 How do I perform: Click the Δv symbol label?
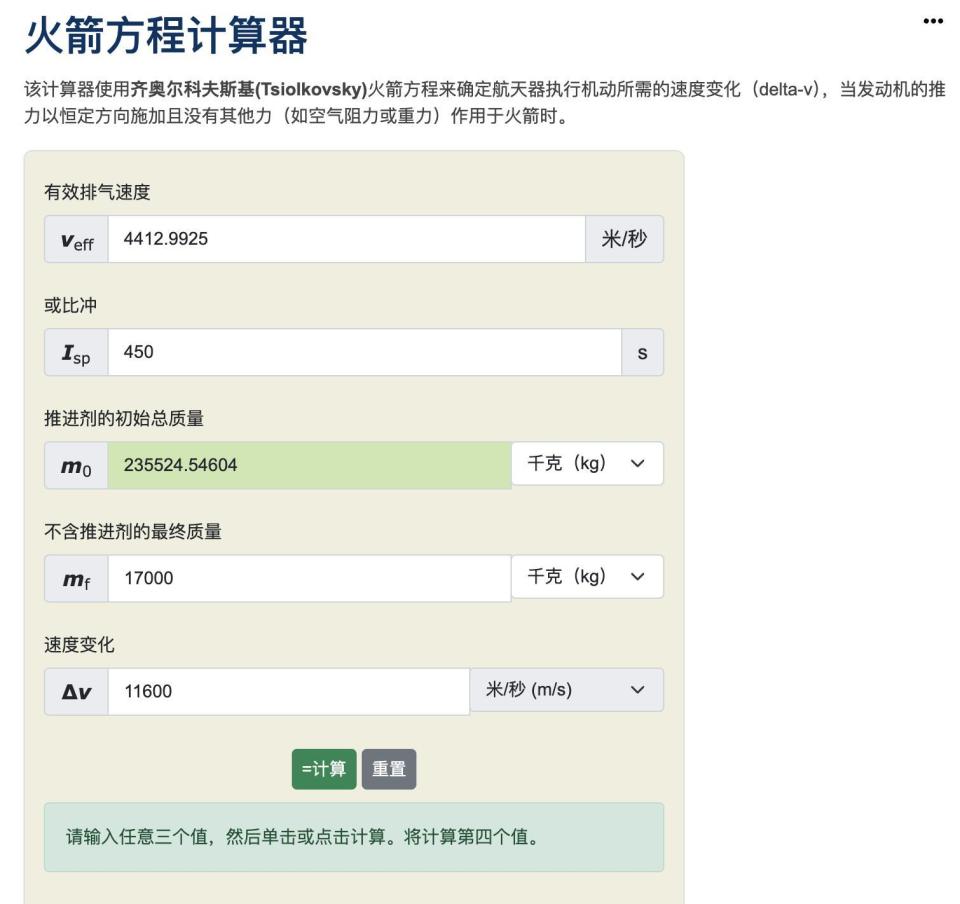75,689
